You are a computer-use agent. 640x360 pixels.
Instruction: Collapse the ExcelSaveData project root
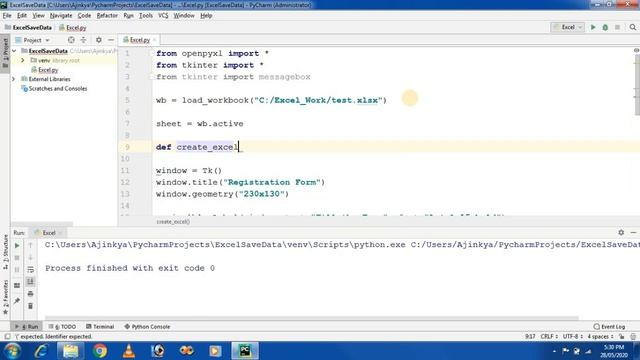pos(14,51)
